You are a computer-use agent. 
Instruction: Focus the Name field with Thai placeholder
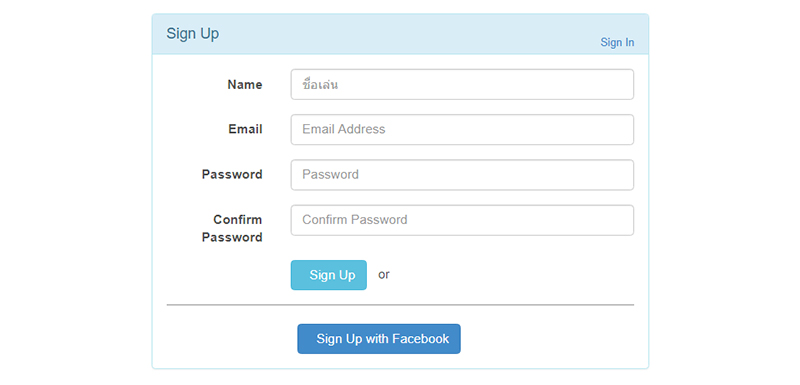coord(462,85)
